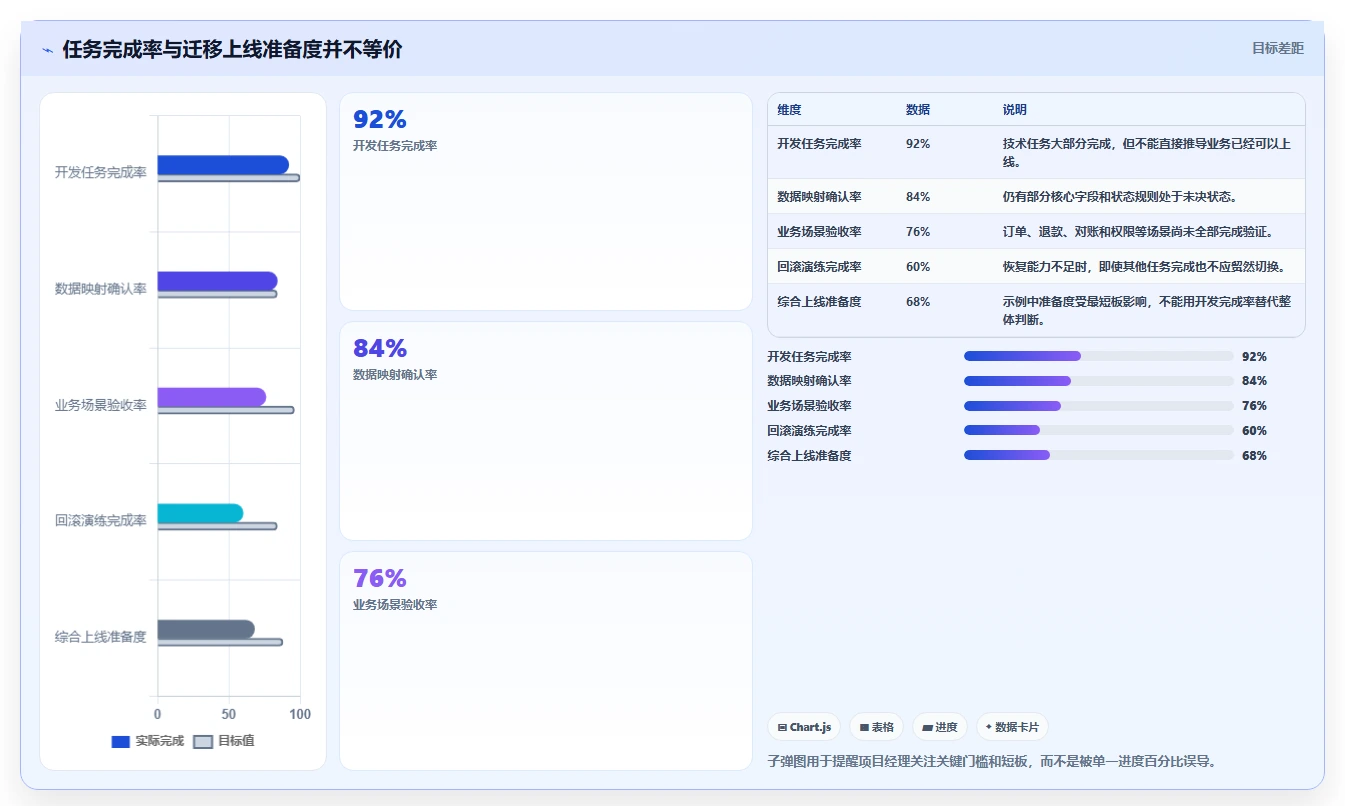This screenshot has width=1345, height=806.
Task: Click the title 任务完成率与迁移上线准备度并不等价
Action: 232,49
